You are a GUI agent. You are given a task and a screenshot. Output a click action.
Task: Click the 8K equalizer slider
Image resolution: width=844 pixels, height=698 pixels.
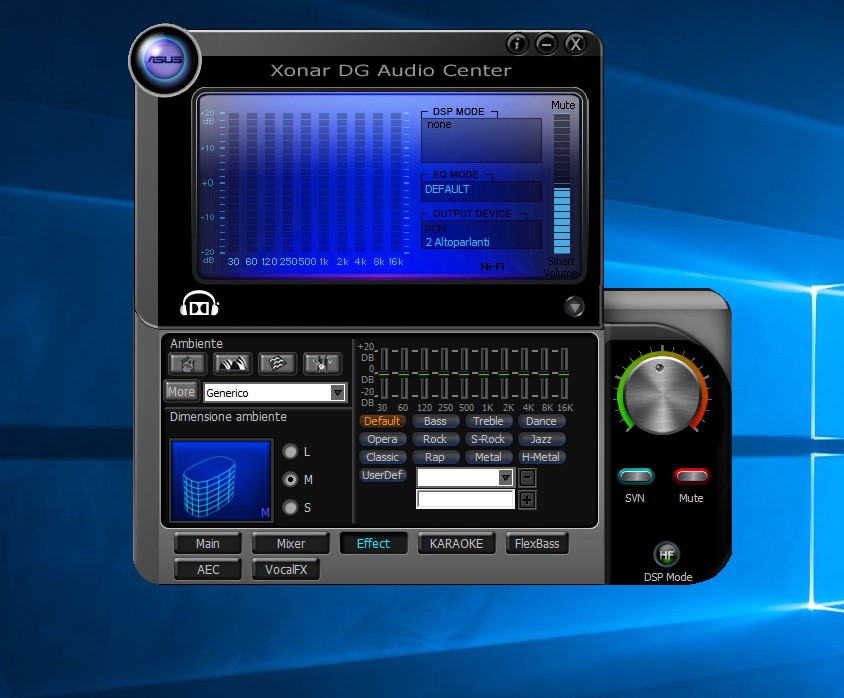click(x=544, y=373)
